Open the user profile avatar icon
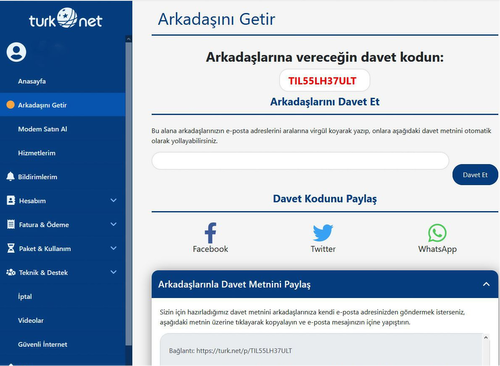Screen dimensions: 500x366 [x=16, y=52]
